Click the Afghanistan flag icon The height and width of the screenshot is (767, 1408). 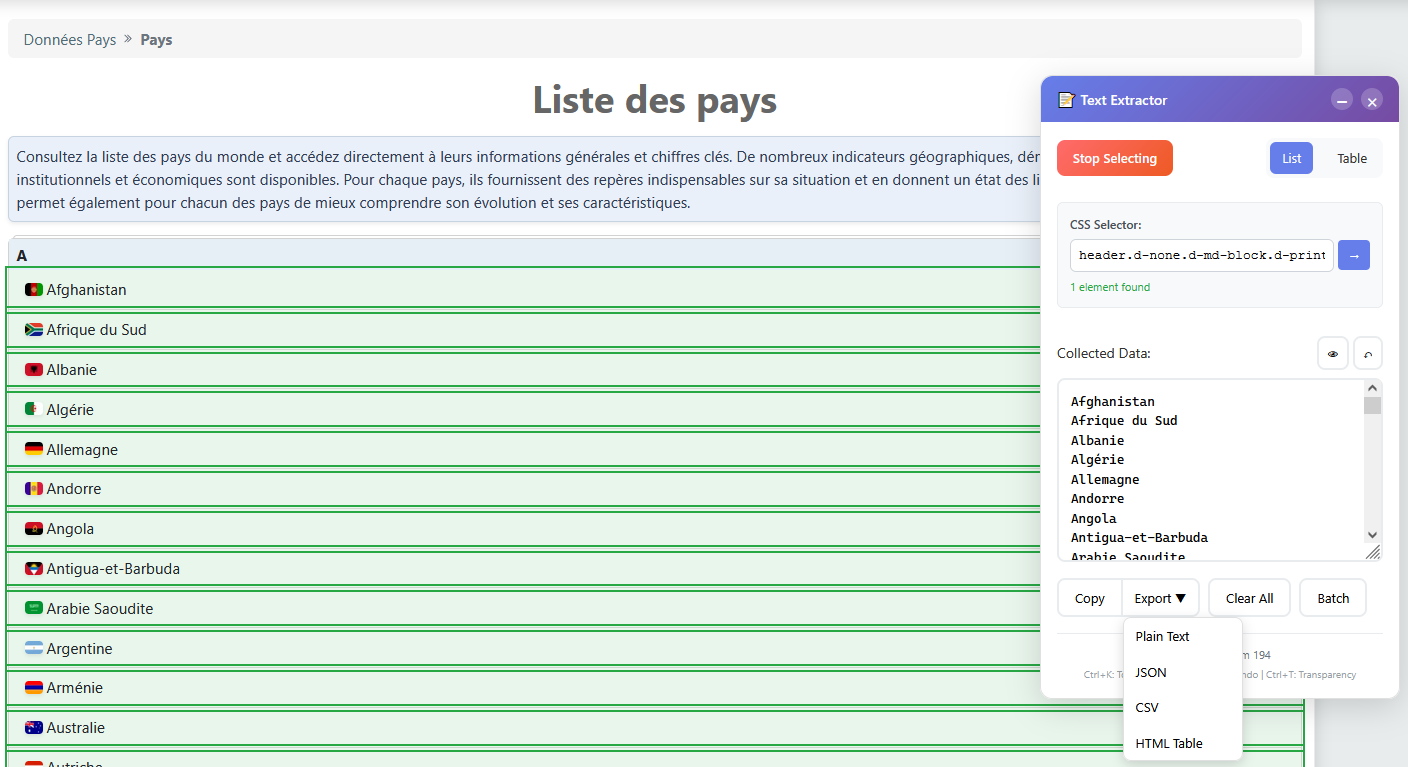tap(34, 289)
